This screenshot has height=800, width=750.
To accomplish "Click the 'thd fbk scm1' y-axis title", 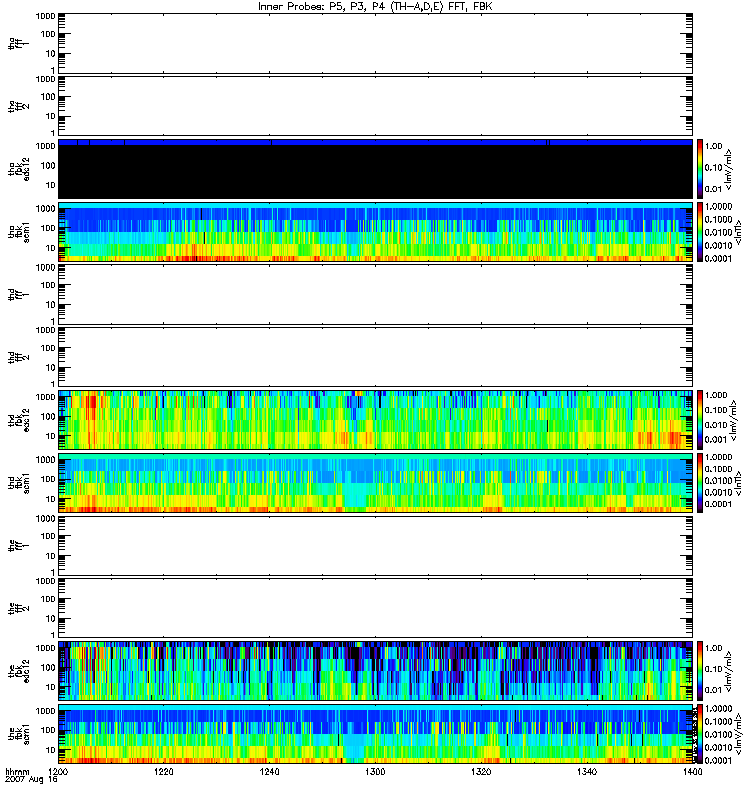I will pos(19,483).
